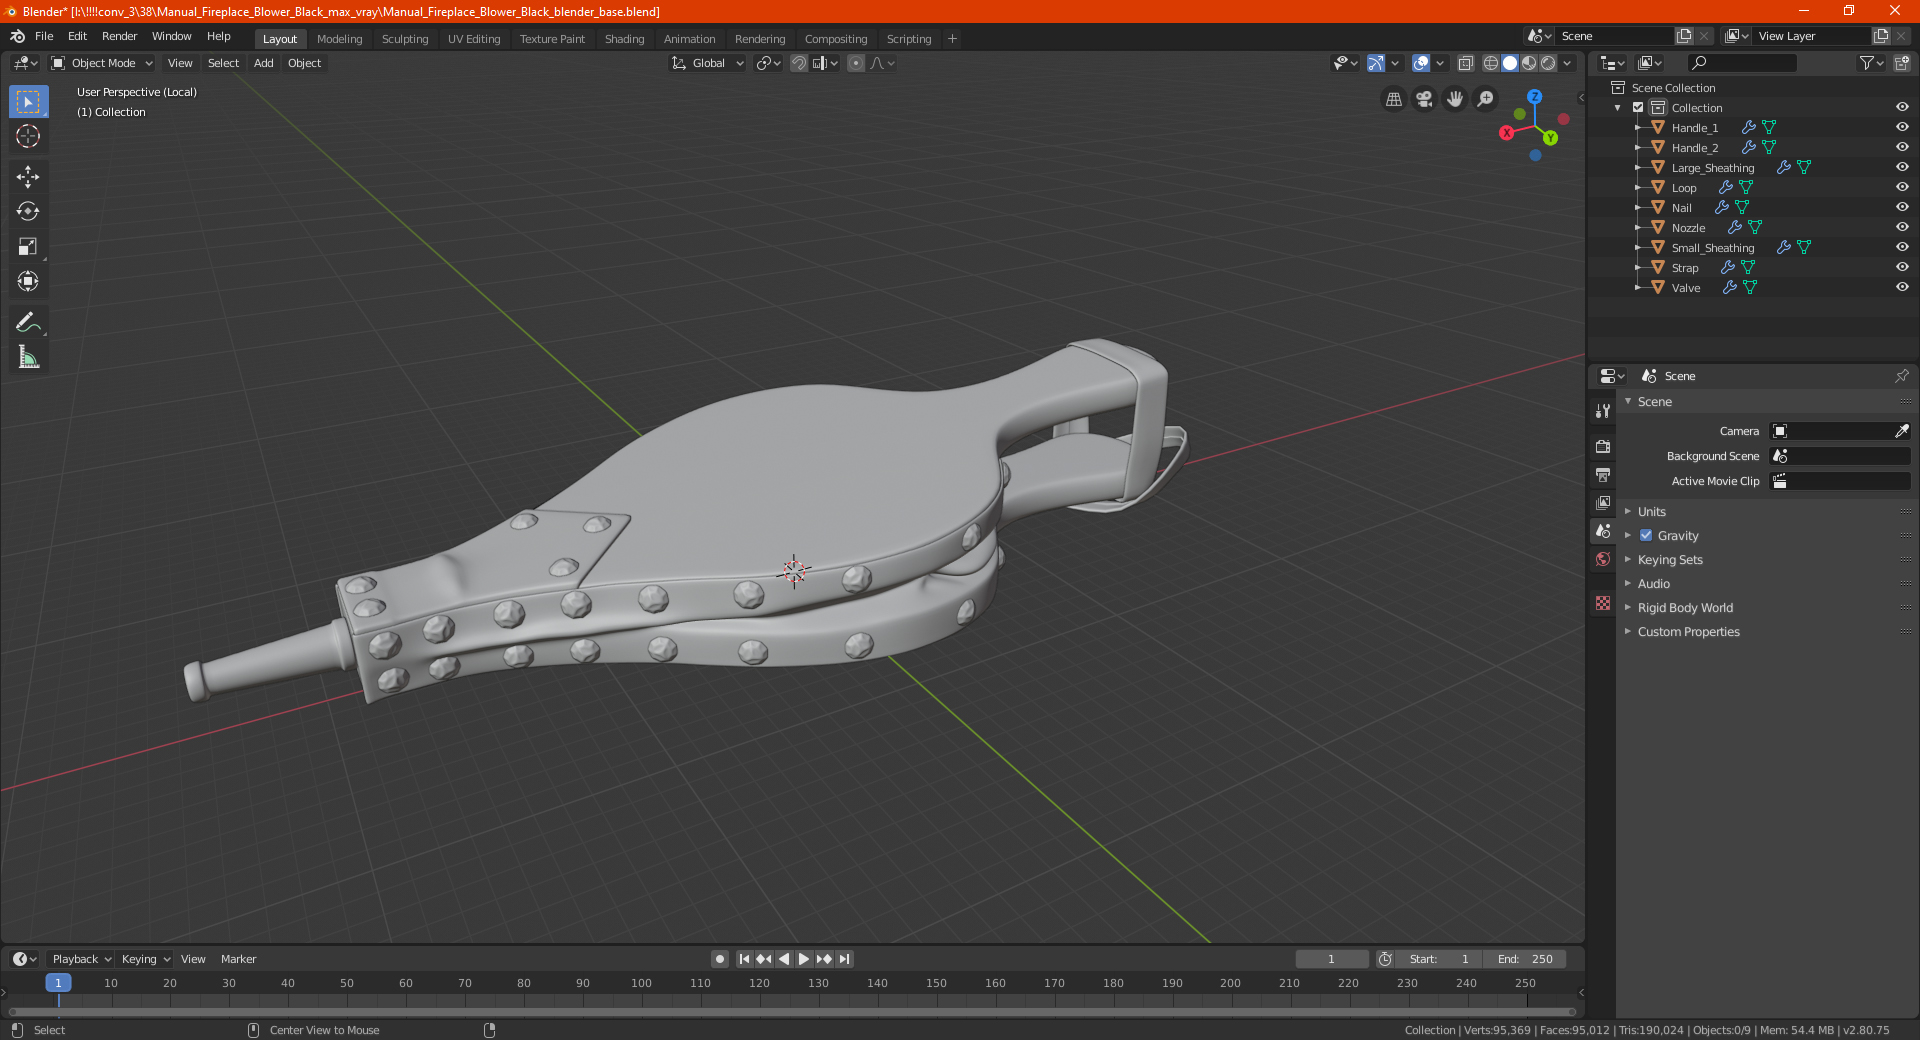Select the Cursor tool
This screenshot has width=1920, height=1040.
coord(28,137)
